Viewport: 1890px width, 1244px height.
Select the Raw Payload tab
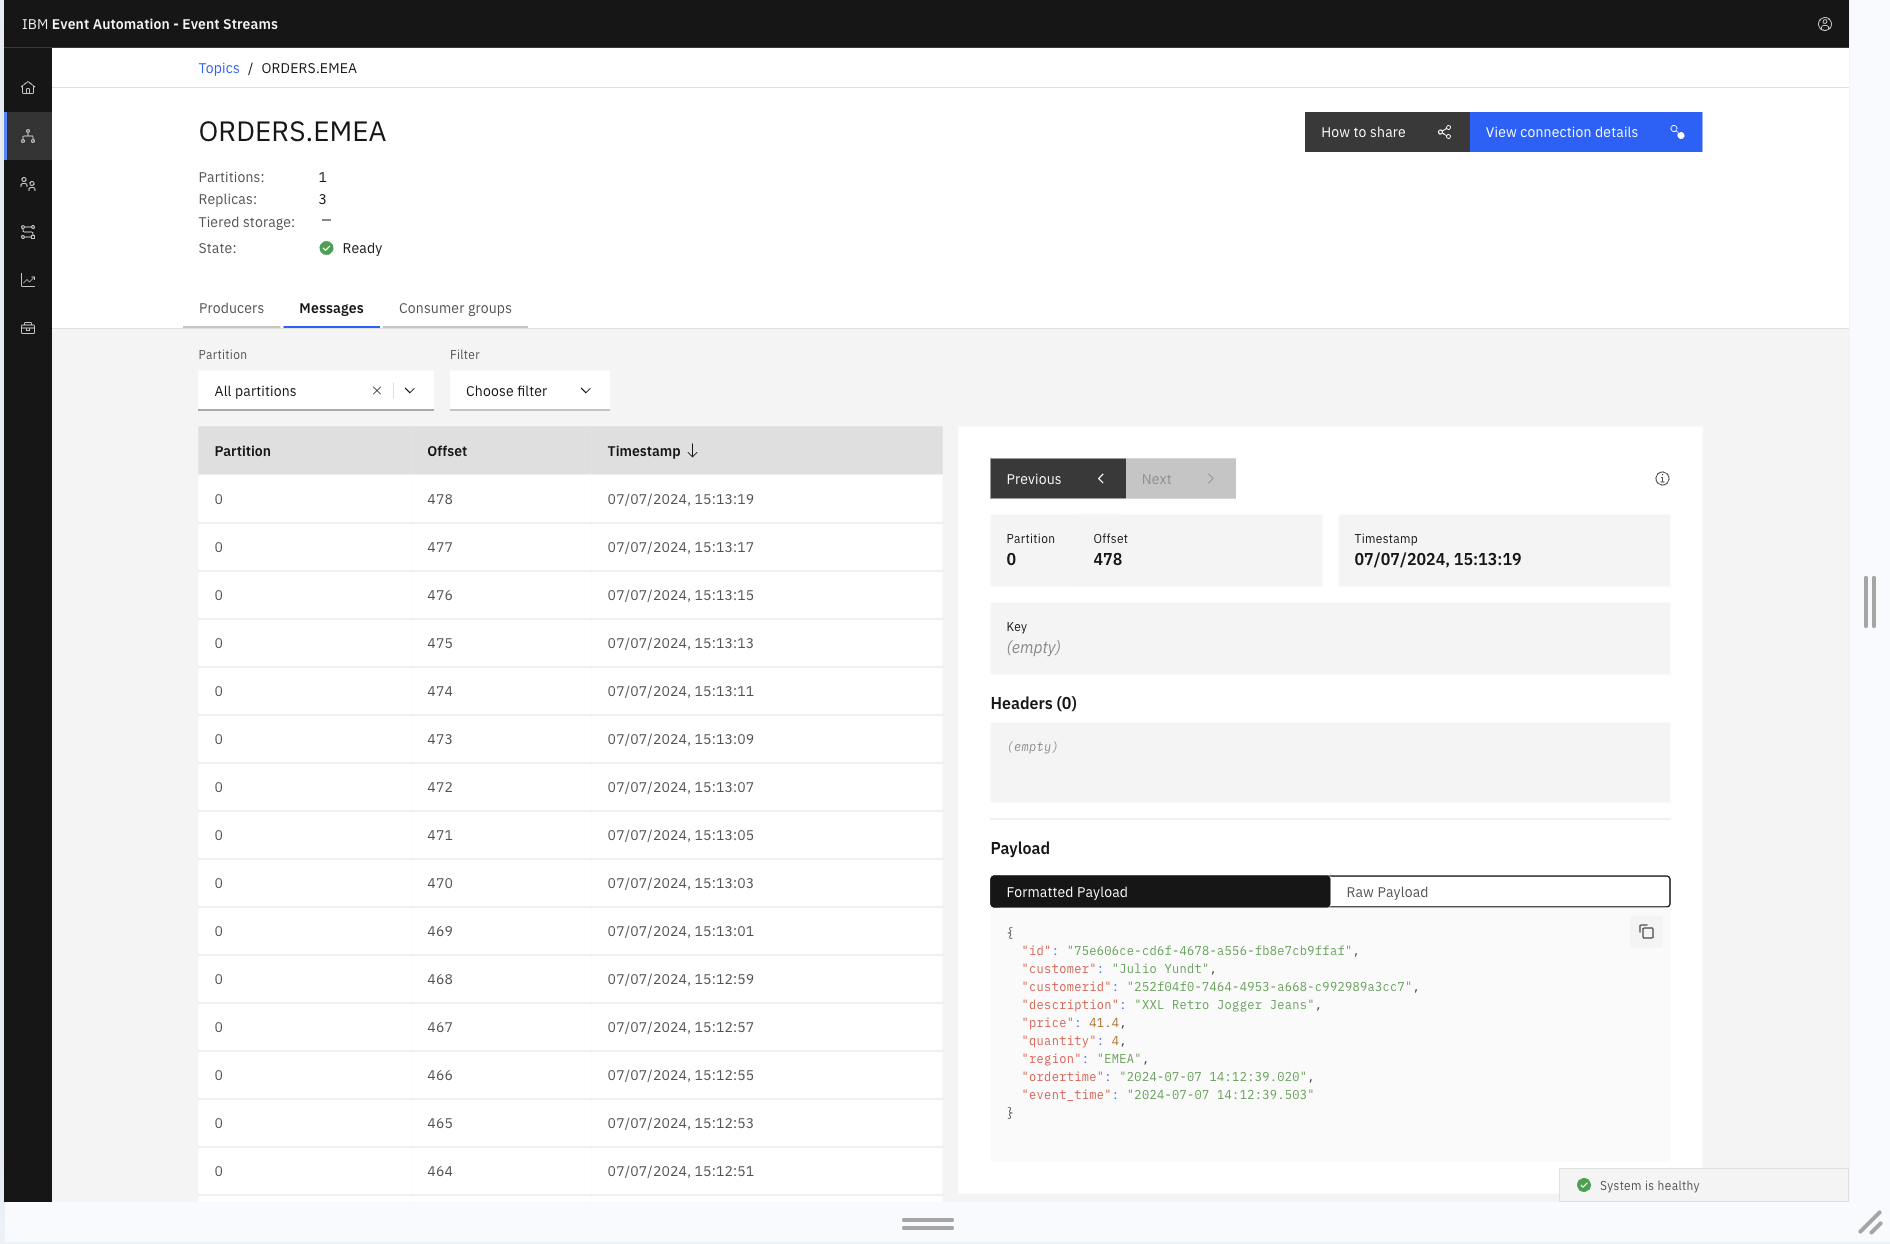click(x=1500, y=892)
